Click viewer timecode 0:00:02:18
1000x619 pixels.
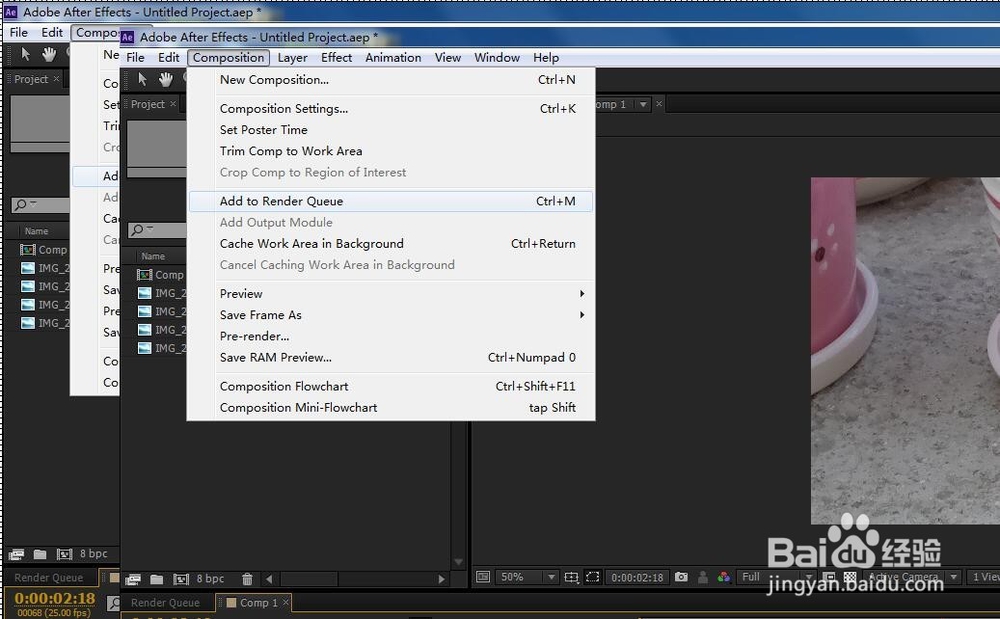(636, 578)
